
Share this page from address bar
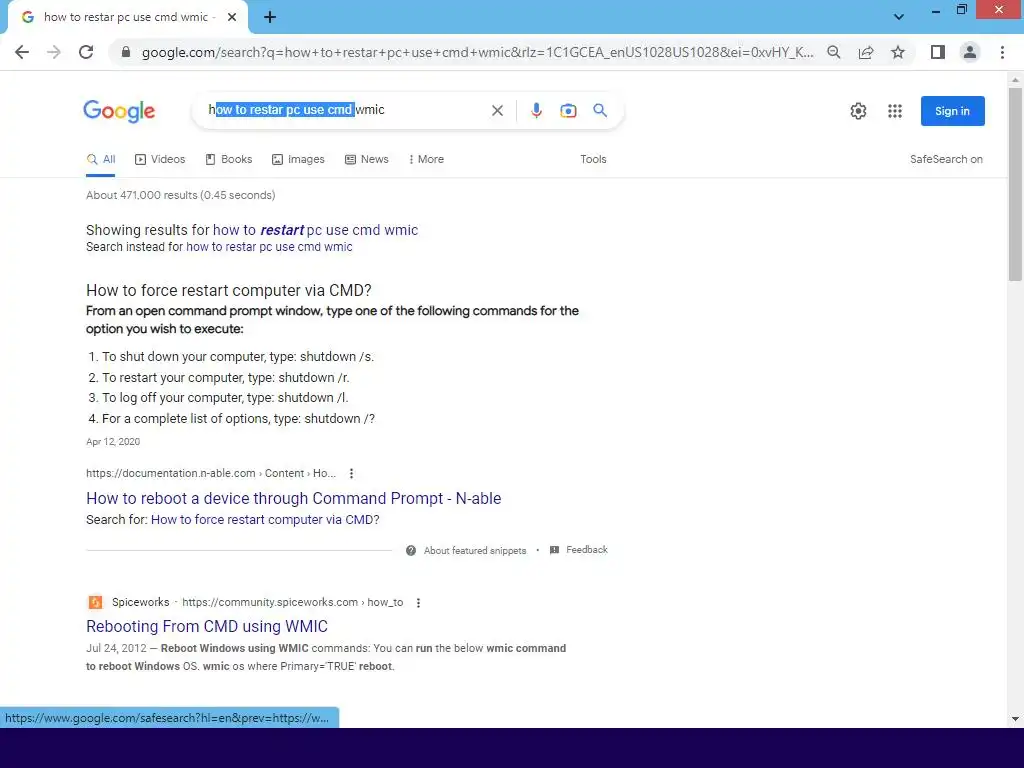point(866,52)
